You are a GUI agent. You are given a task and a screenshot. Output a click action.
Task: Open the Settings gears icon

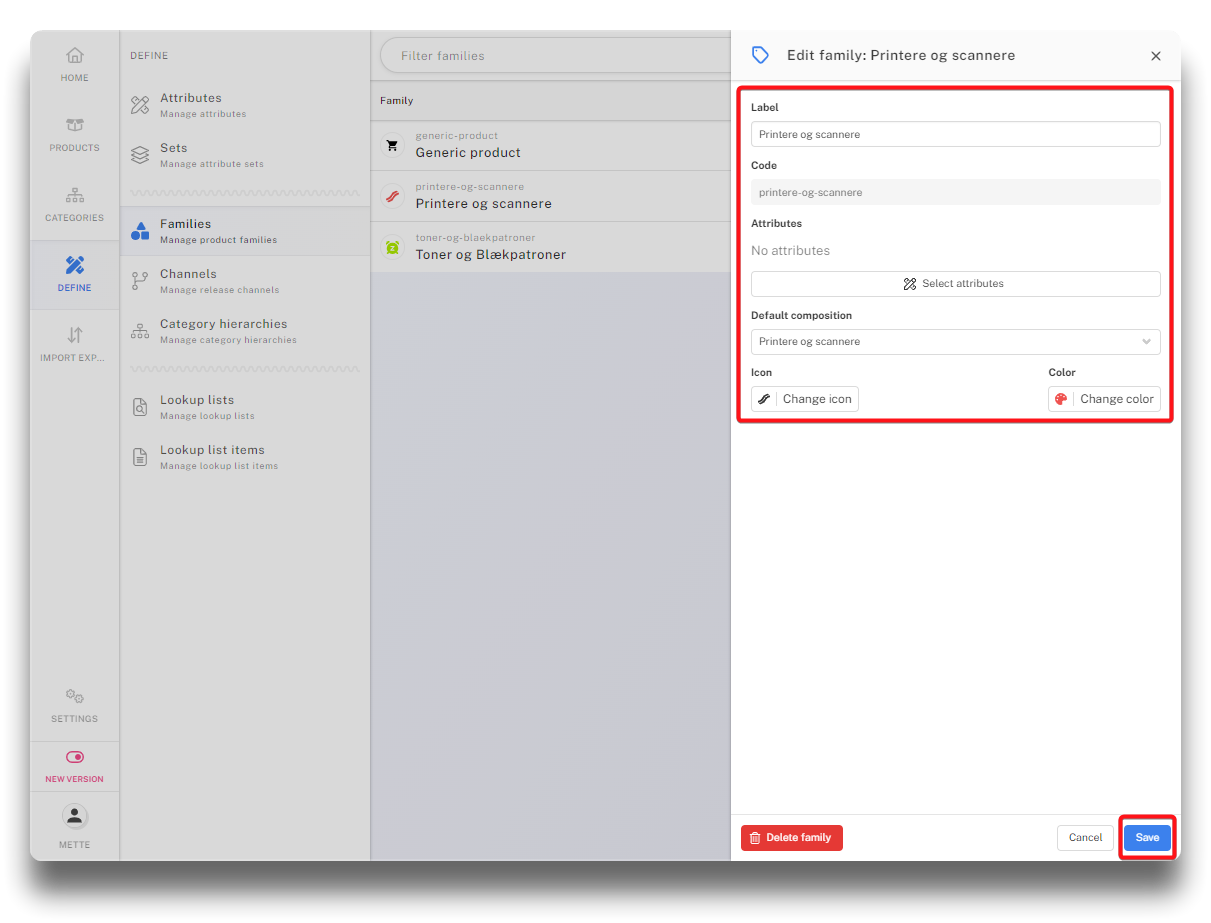(x=75, y=697)
